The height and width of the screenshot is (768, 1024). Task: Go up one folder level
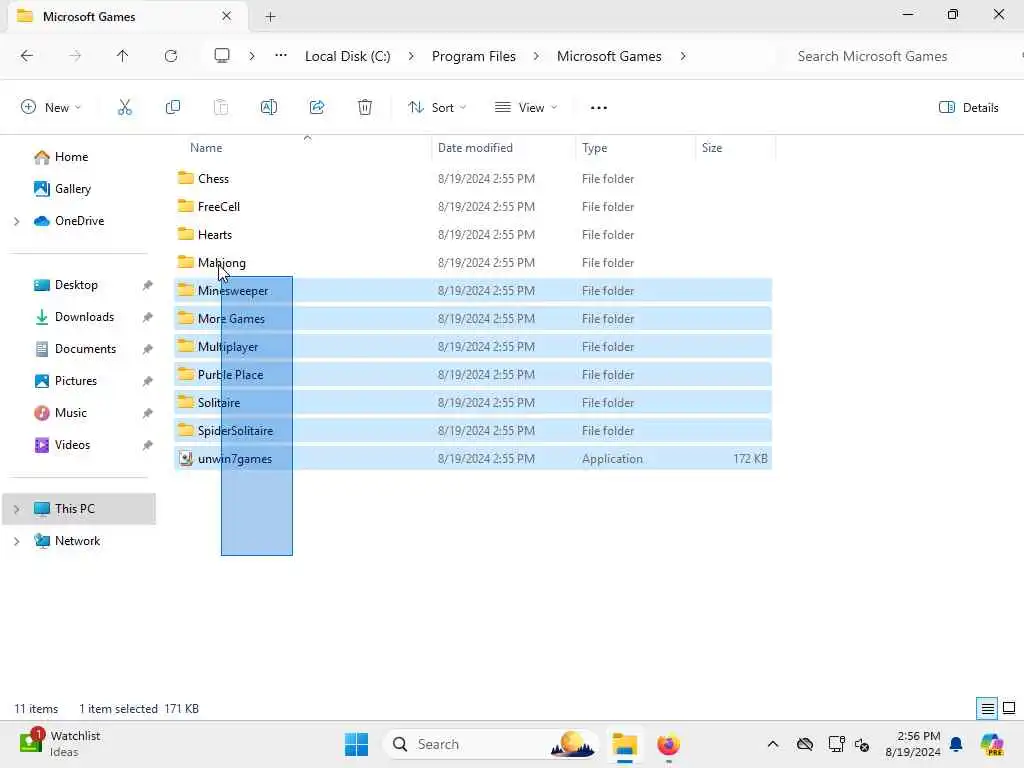click(x=123, y=56)
